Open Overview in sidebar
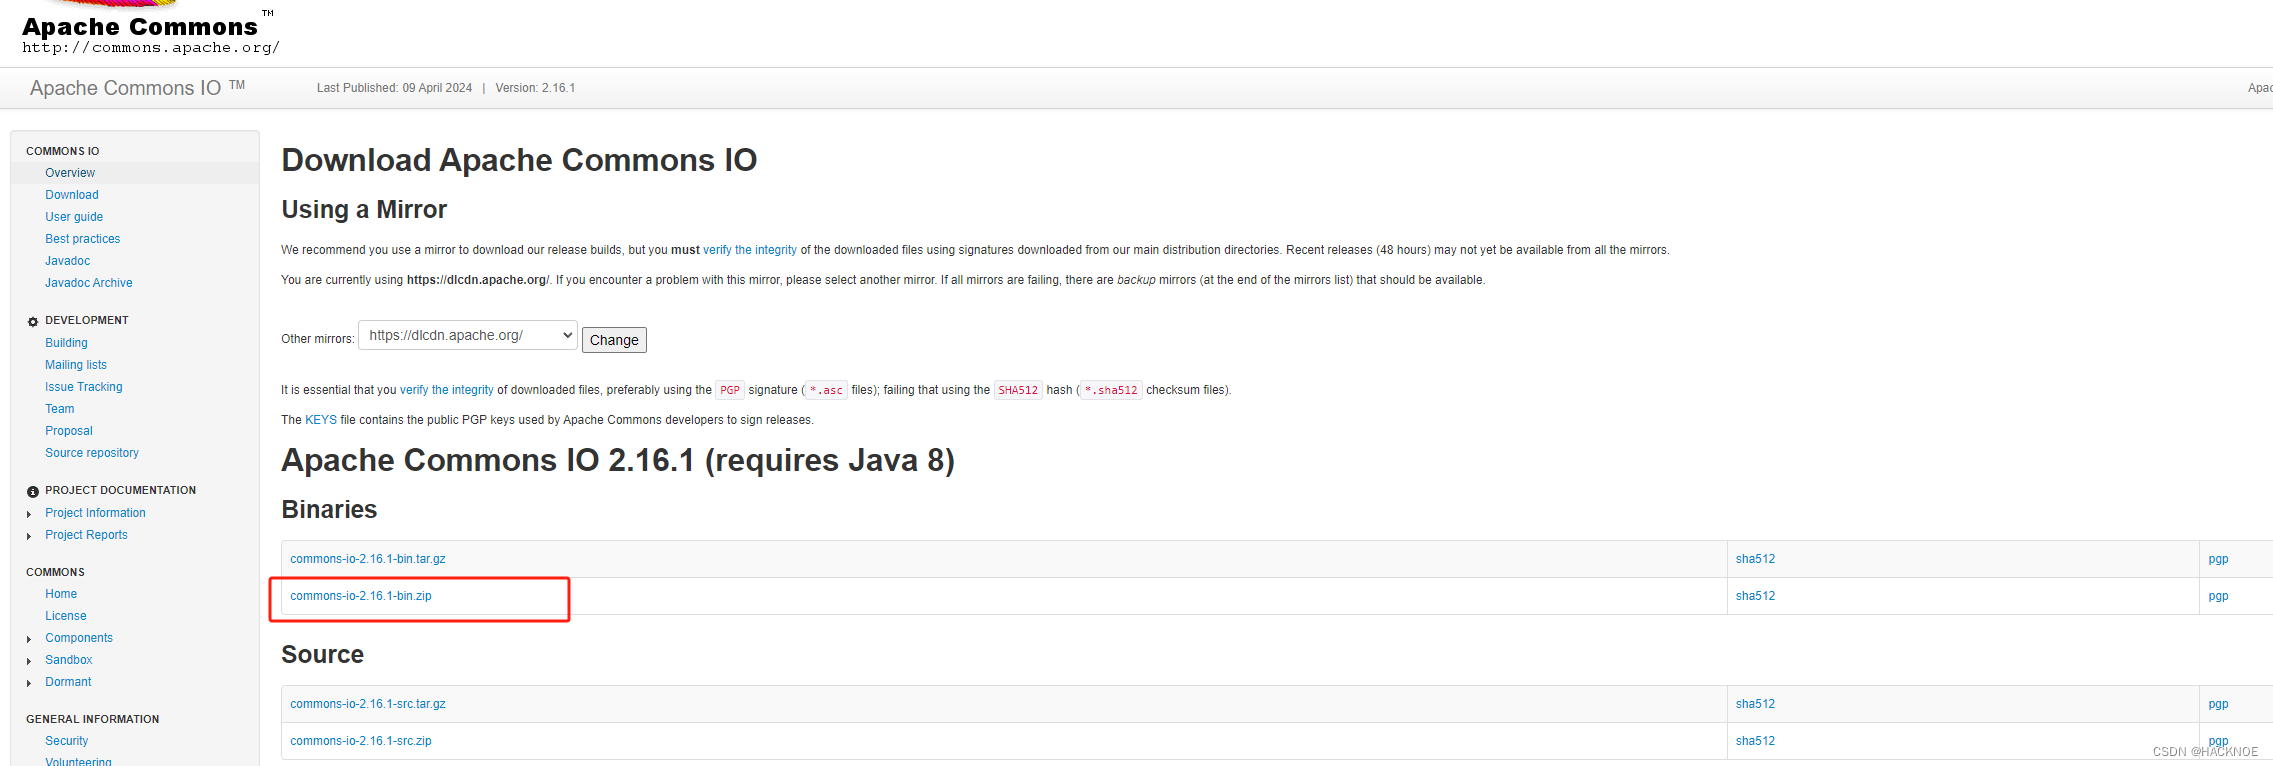This screenshot has width=2273, height=766. click(70, 173)
